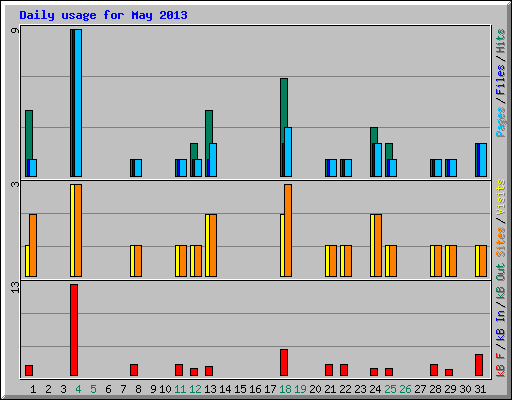Click the 'Files' legend label
The image size is (512, 400).
point(501,80)
